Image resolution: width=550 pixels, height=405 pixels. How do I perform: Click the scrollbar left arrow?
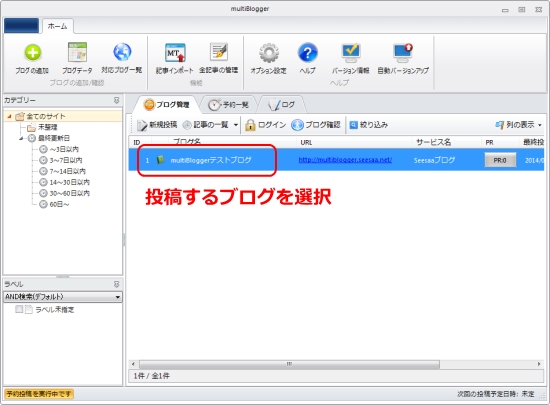point(133,364)
